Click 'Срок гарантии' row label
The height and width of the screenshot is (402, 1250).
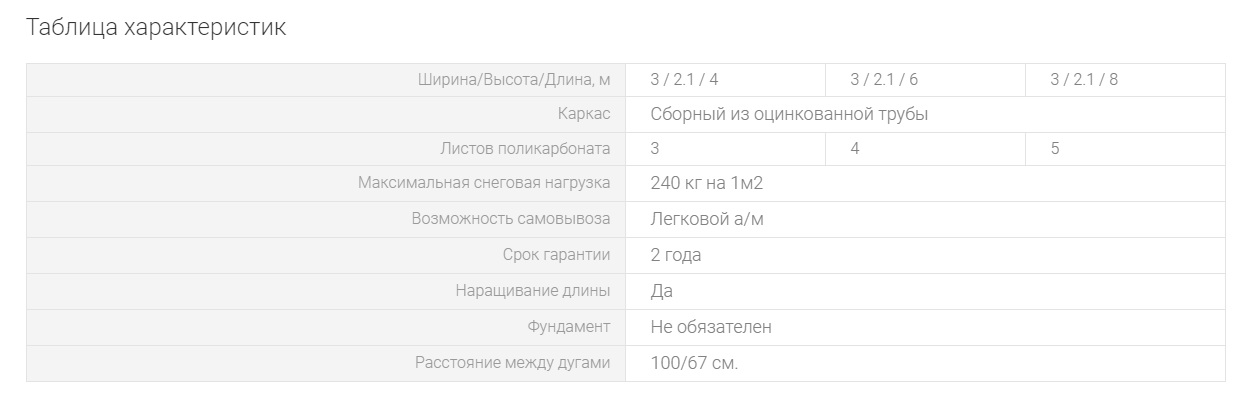click(x=556, y=255)
